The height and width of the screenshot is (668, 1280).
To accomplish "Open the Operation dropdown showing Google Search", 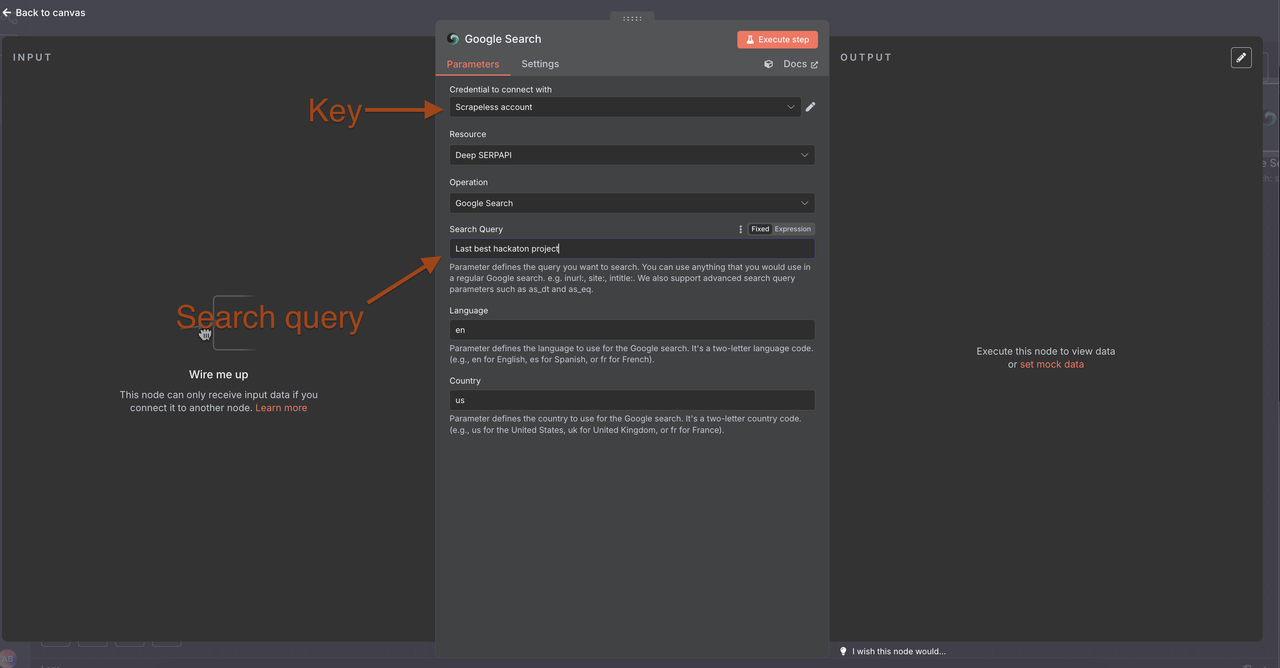I will pos(632,203).
